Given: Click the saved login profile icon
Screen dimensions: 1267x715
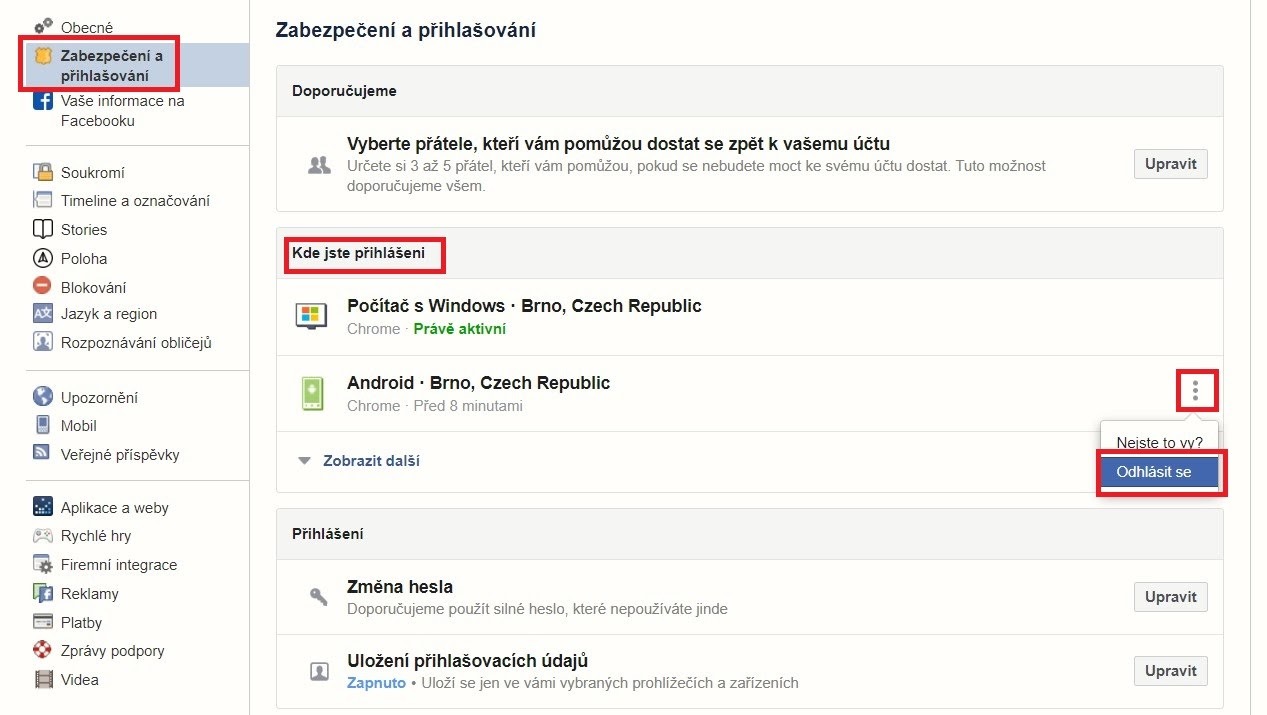Looking at the screenshot, I should coord(319,671).
